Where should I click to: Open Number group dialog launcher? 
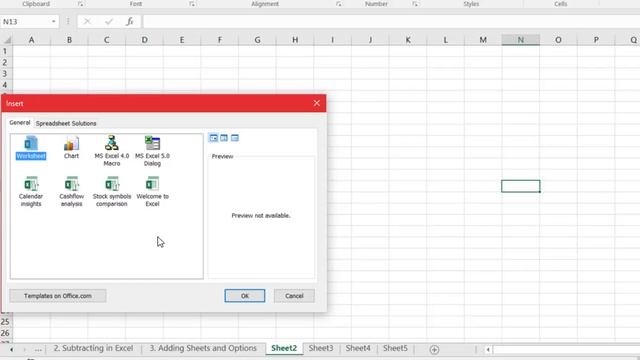[415, 4]
